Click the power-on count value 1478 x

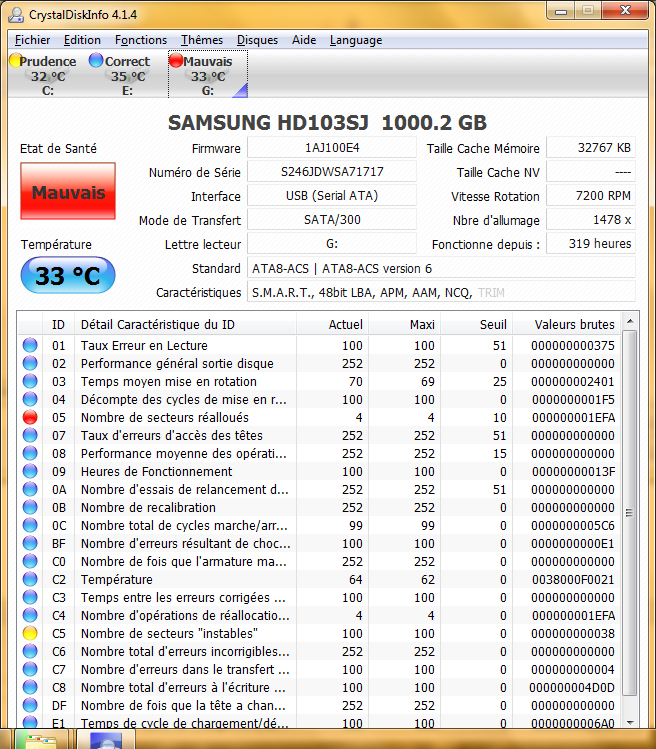pos(591,220)
